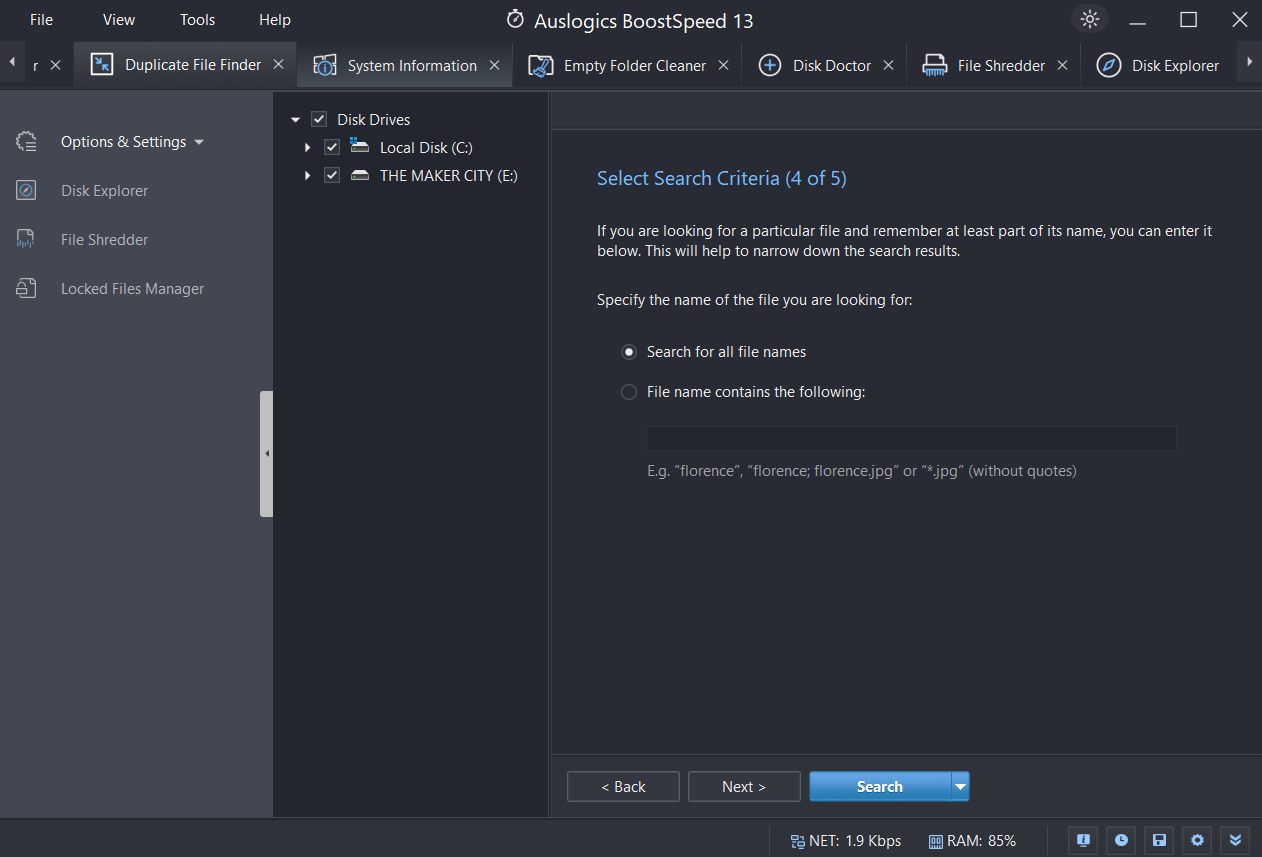
Task: Click the file name text field
Action: (x=911, y=438)
